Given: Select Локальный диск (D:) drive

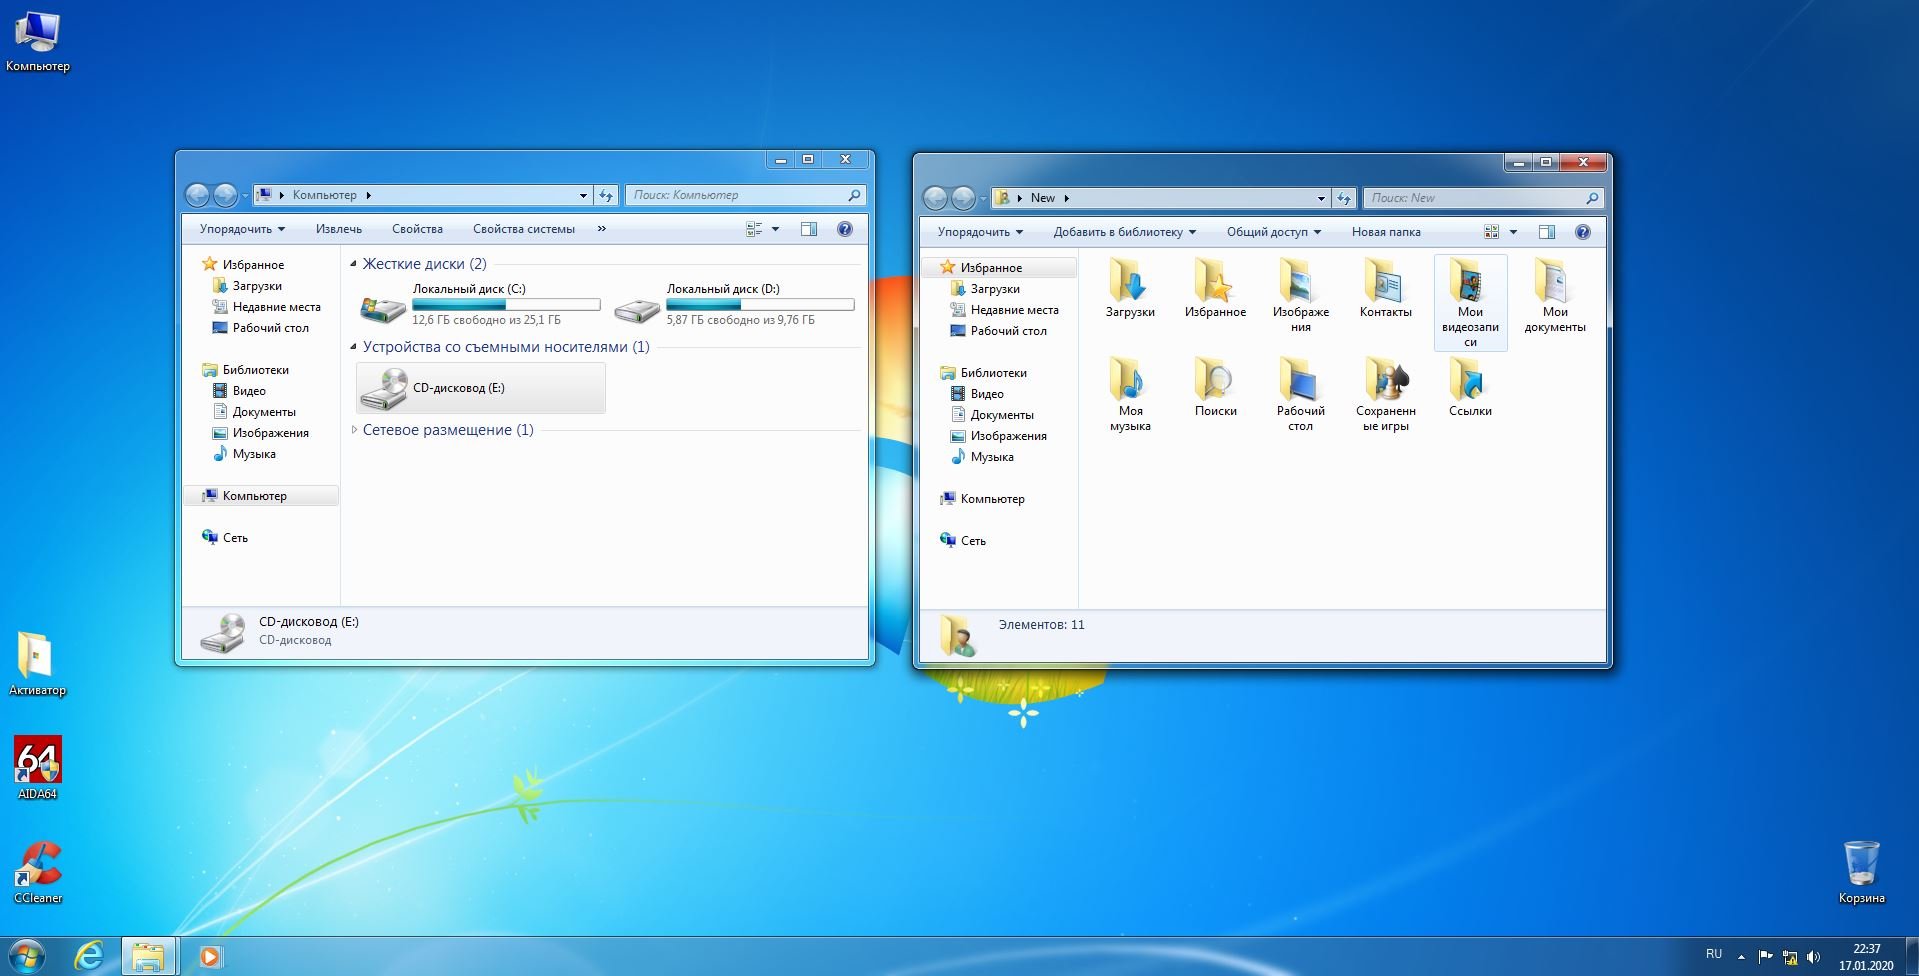Looking at the screenshot, I should (x=734, y=304).
